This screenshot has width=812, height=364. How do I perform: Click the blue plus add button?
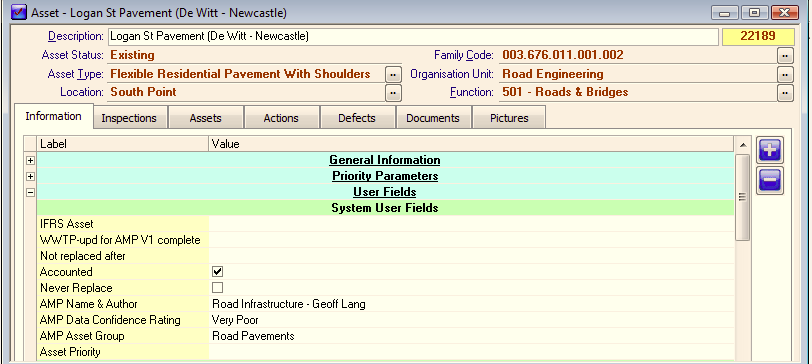pyautogui.click(x=770, y=150)
